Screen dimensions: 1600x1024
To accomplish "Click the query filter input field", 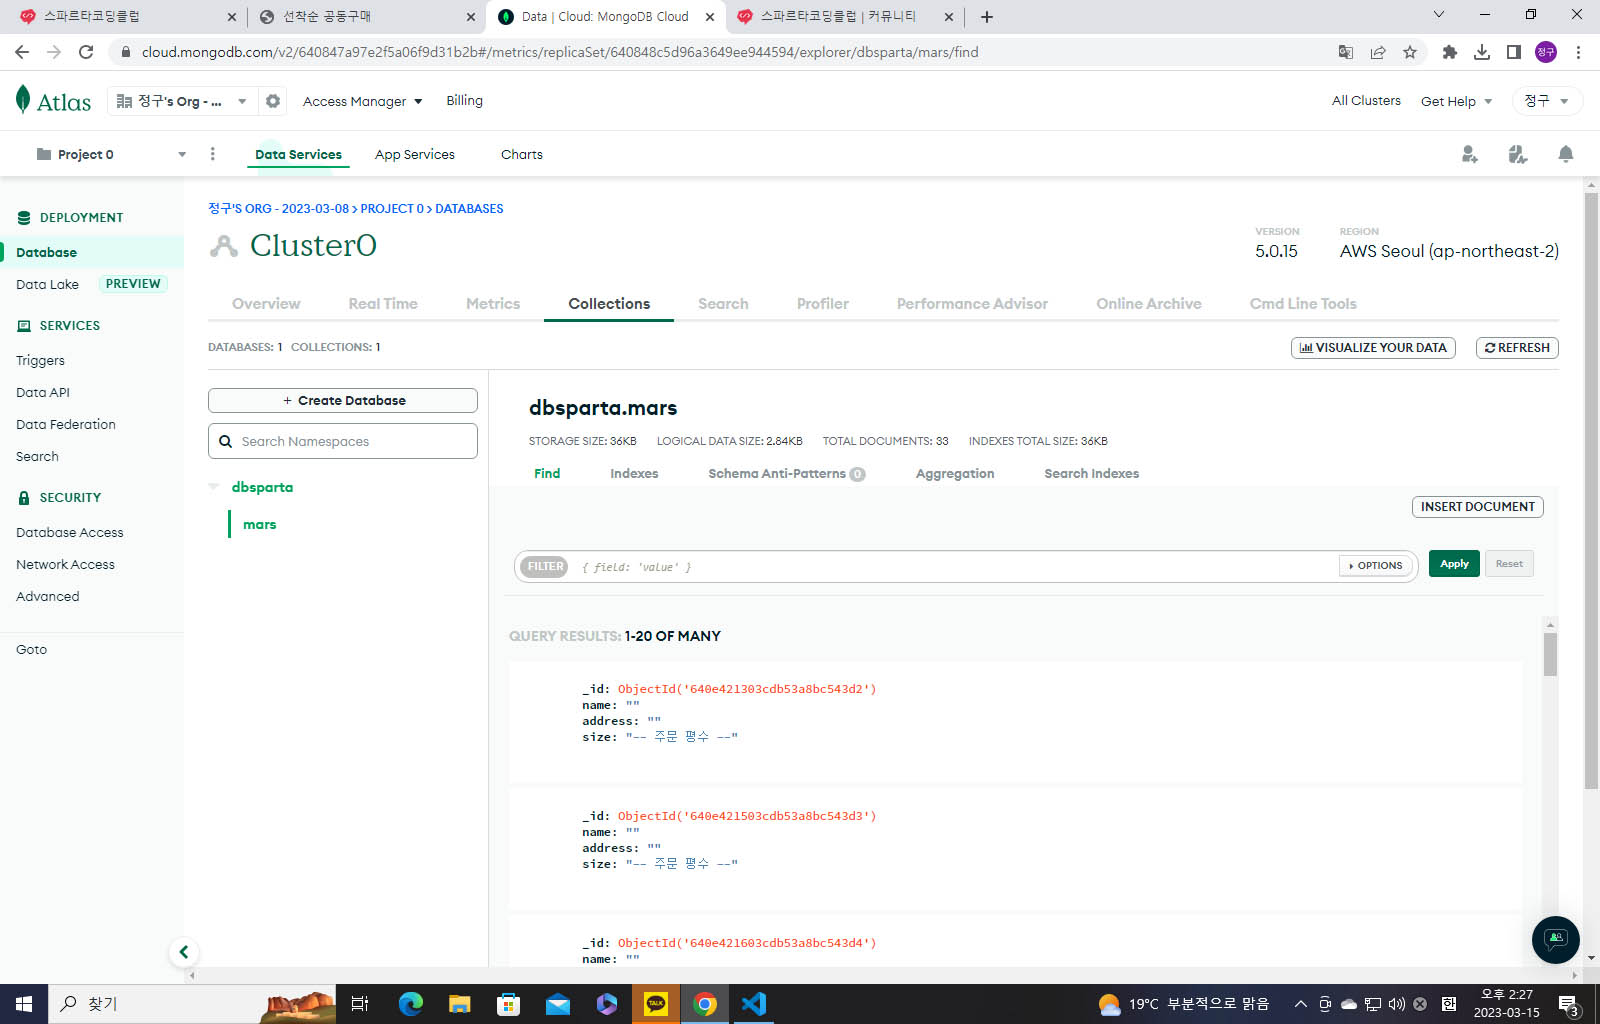I will [955, 567].
